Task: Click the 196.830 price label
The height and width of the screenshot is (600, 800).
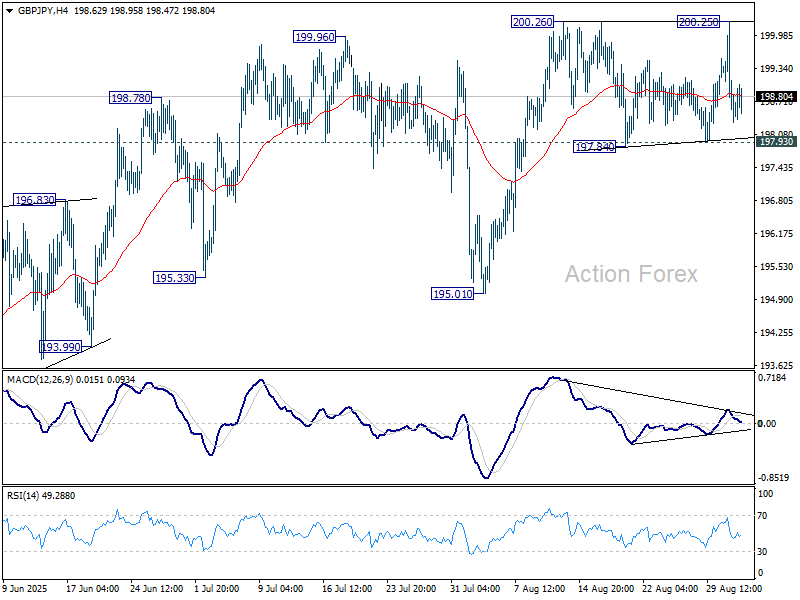Action: point(34,200)
